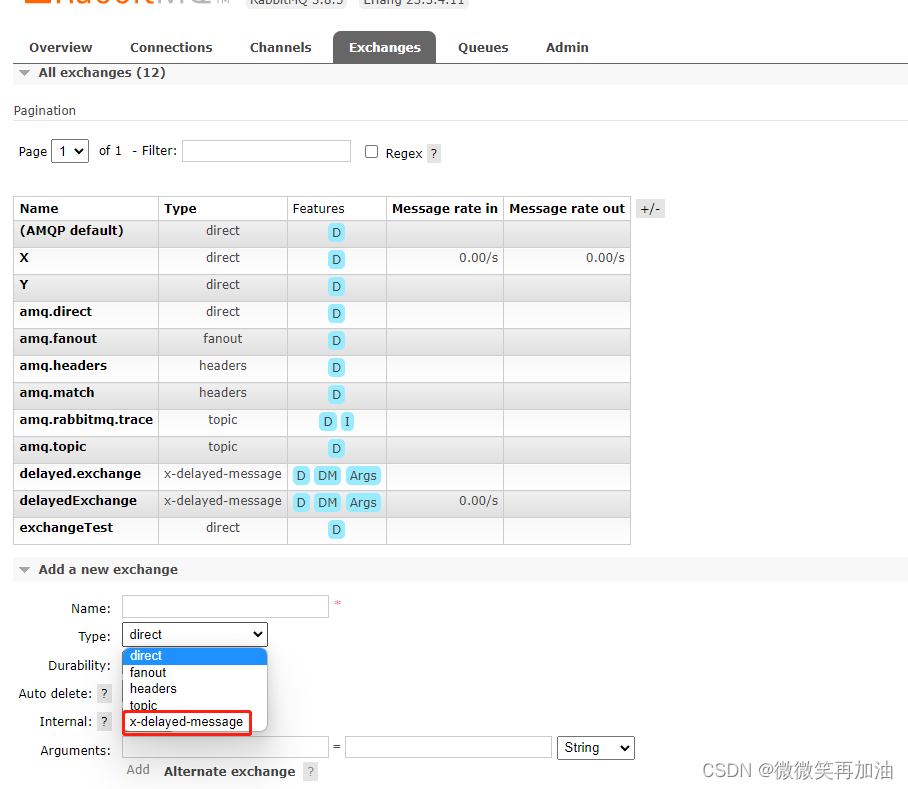Click the DM badge for delayed.exchange
Viewport: 908px width, 789px height.
[x=327, y=476]
